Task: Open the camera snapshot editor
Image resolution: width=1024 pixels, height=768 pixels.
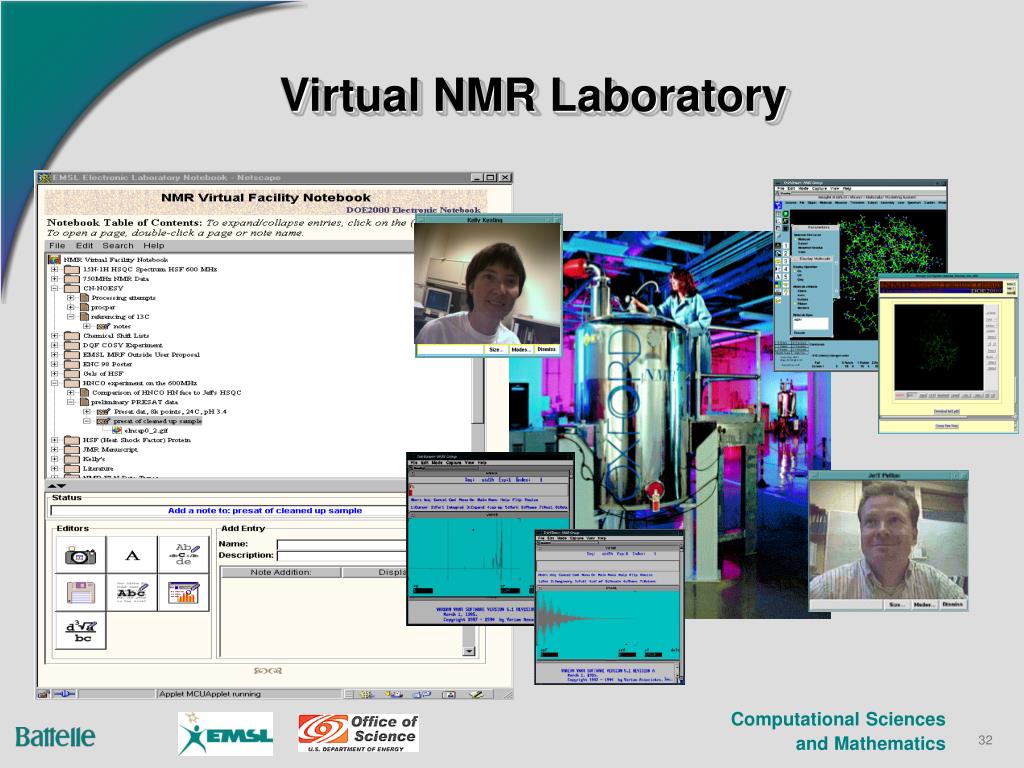Action: pos(80,555)
